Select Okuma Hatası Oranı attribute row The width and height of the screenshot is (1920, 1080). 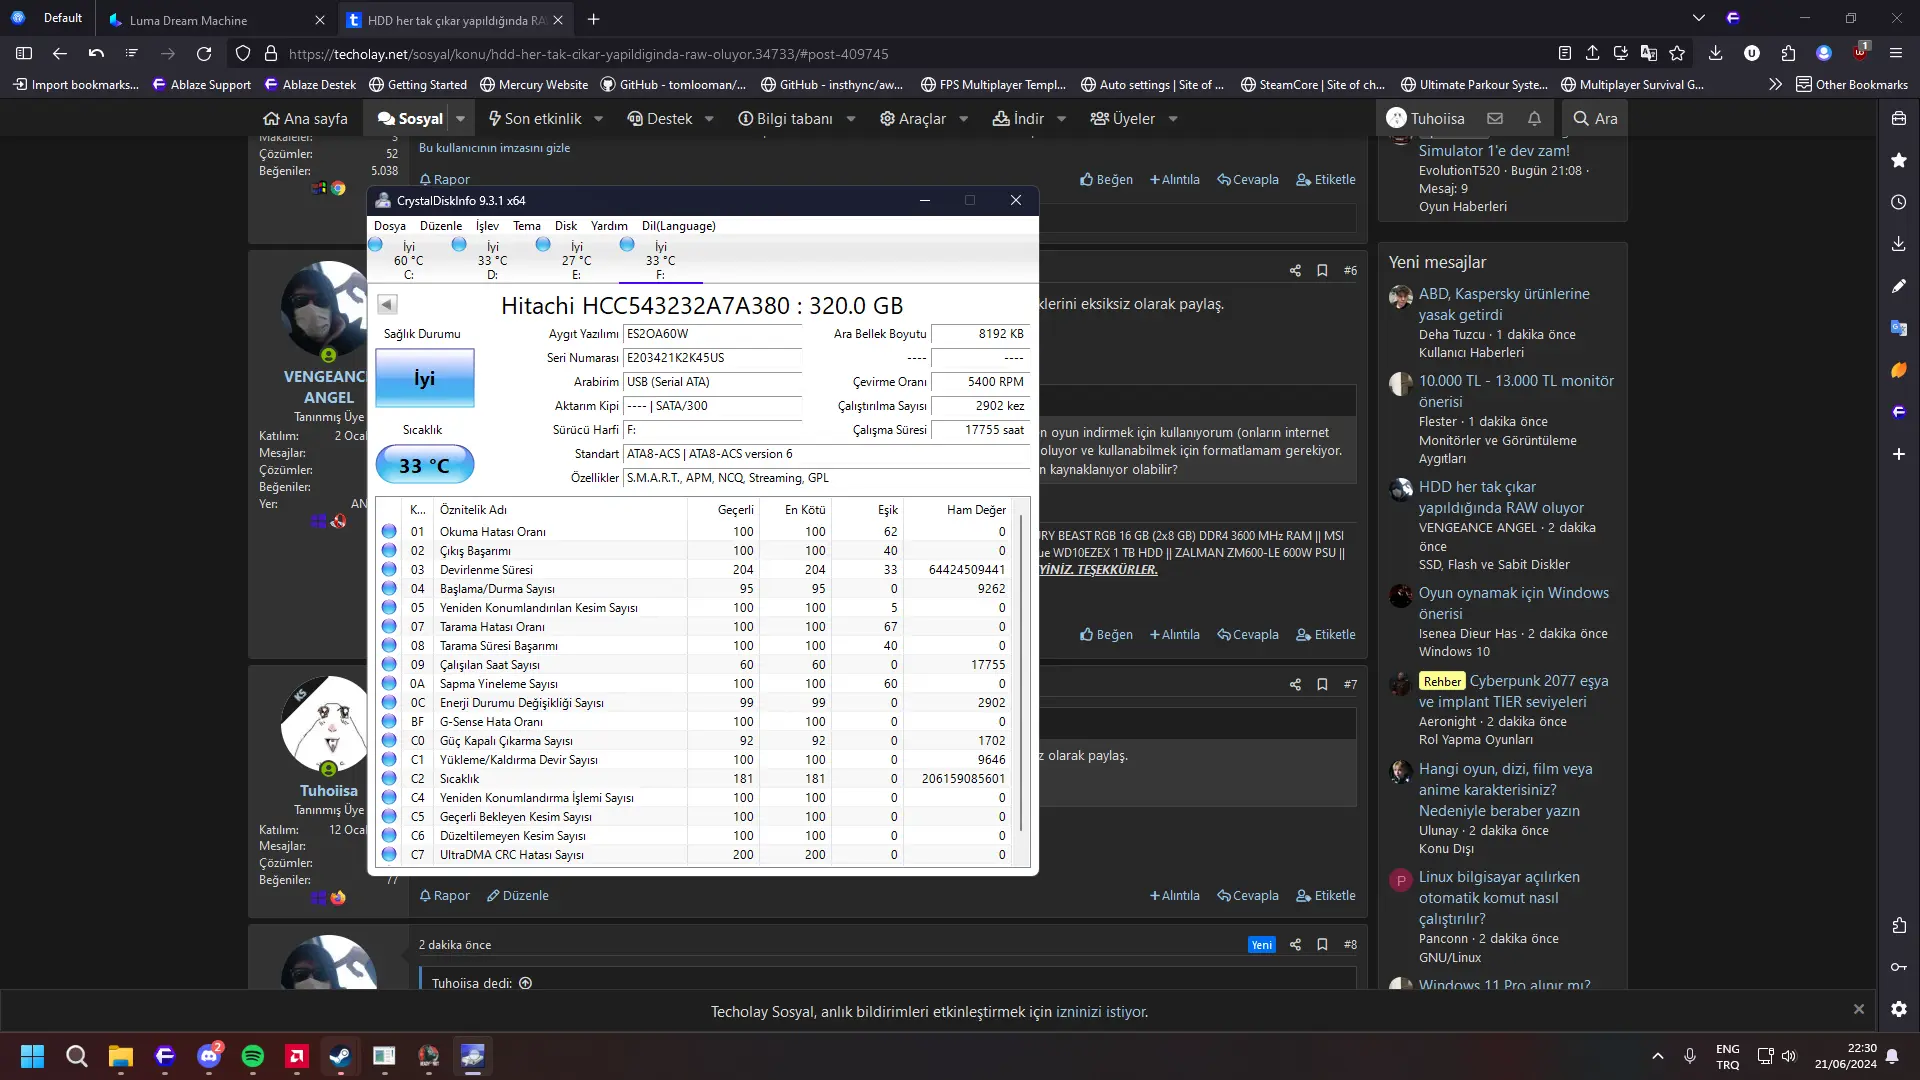(x=695, y=532)
